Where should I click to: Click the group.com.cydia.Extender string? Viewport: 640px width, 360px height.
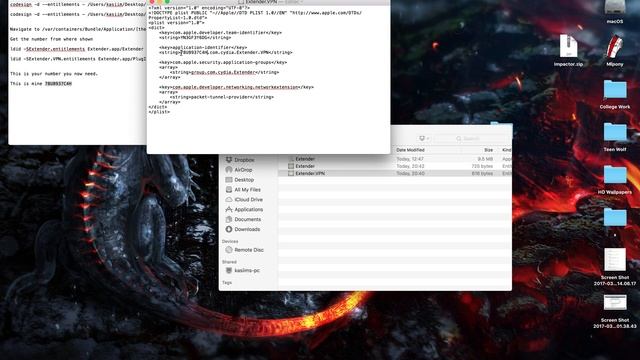224,72
